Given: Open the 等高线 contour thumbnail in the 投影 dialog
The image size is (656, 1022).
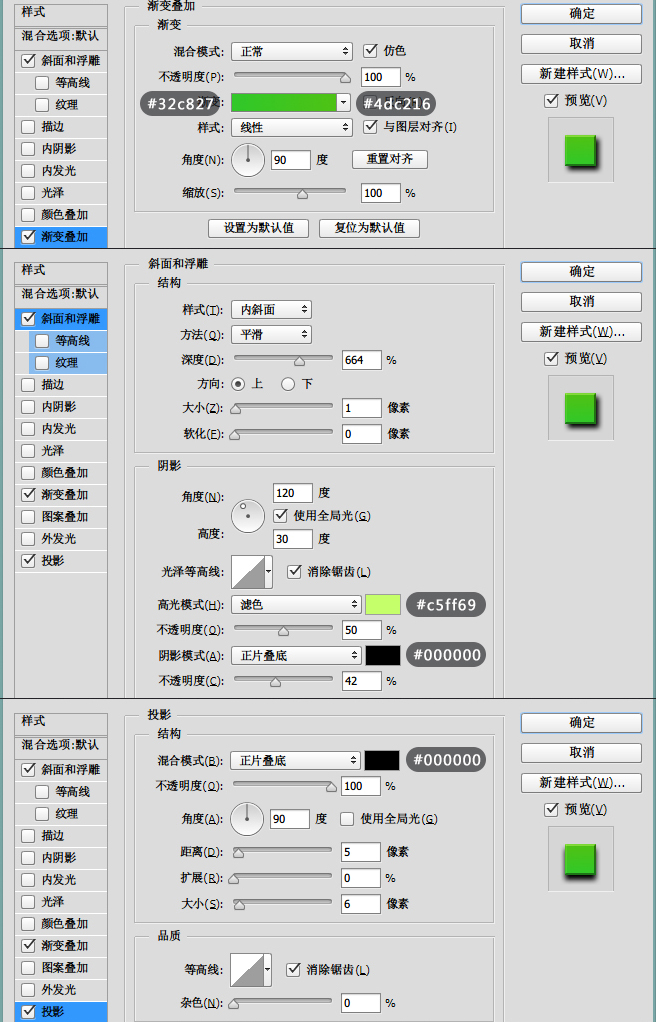Looking at the screenshot, I should (246, 970).
